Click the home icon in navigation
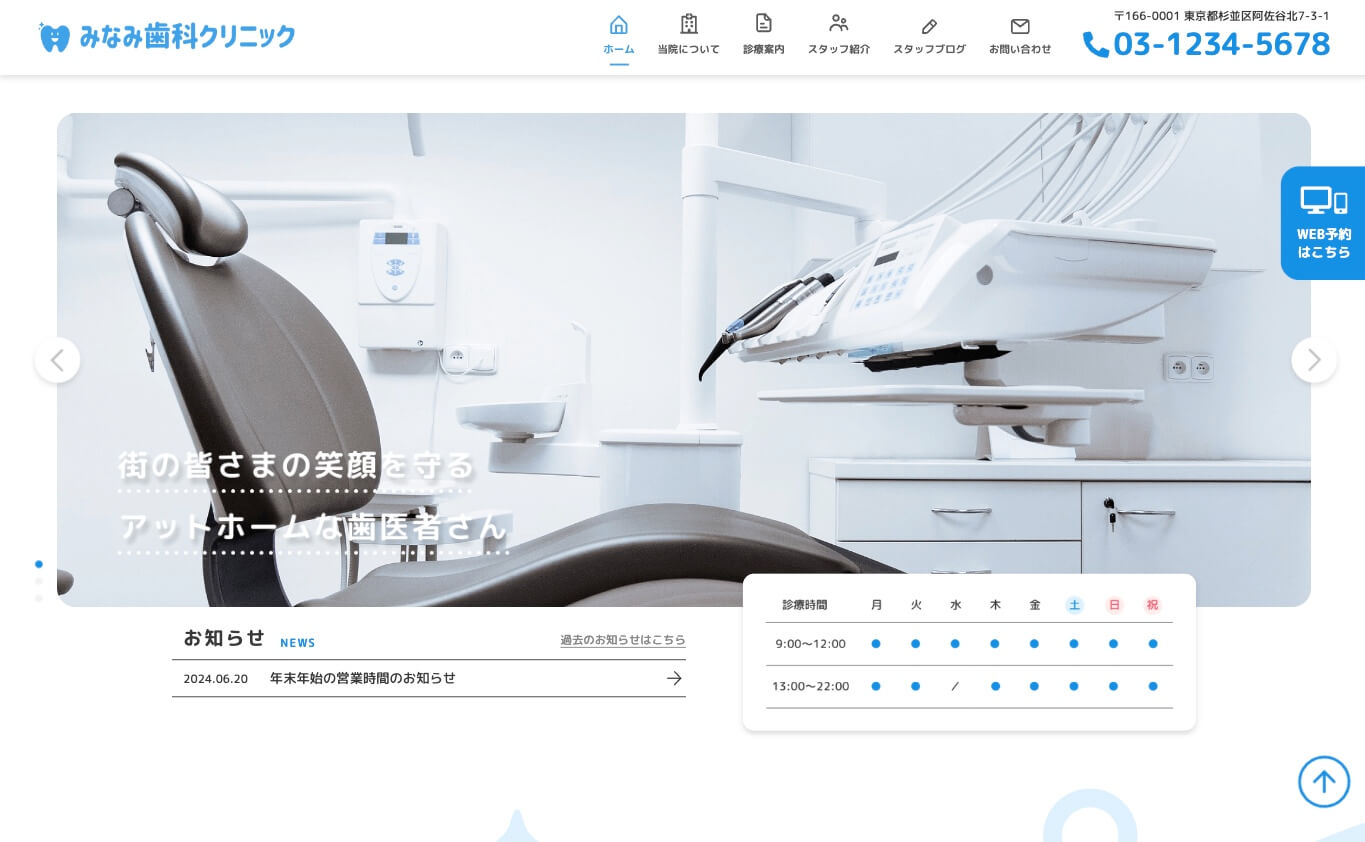1365x842 pixels. 619,25
